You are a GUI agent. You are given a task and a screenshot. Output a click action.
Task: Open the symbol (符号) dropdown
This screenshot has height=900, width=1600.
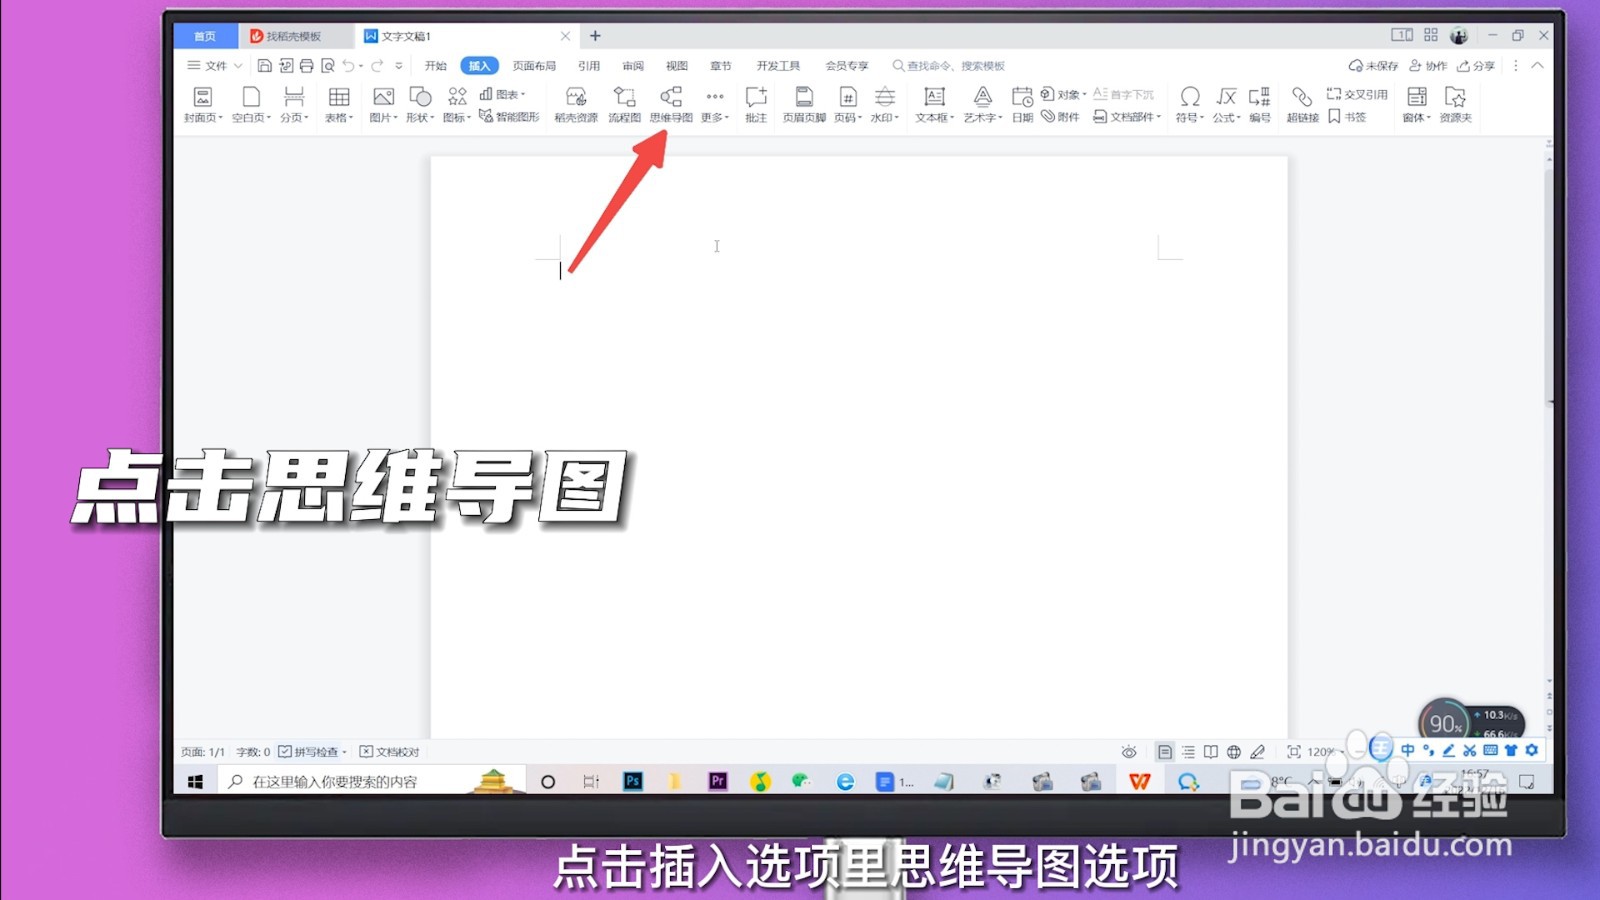pyautogui.click(x=1190, y=104)
